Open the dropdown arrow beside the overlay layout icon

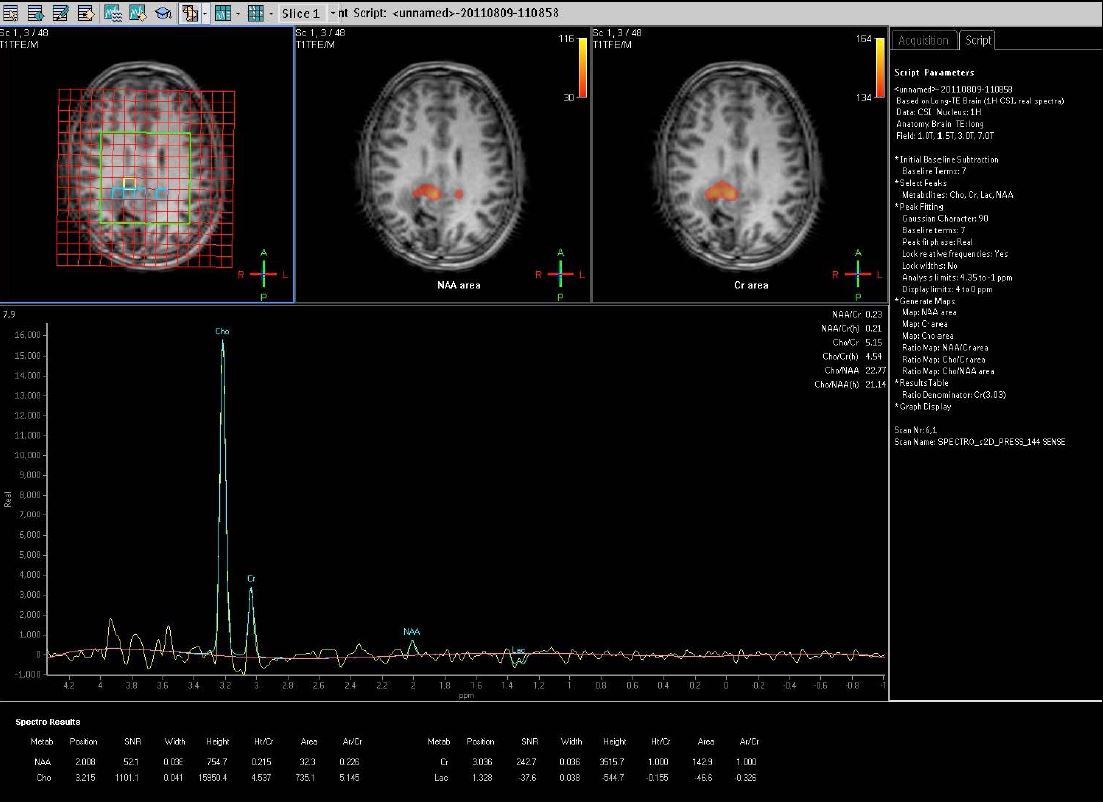pyautogui.click(x=204, y=13)
